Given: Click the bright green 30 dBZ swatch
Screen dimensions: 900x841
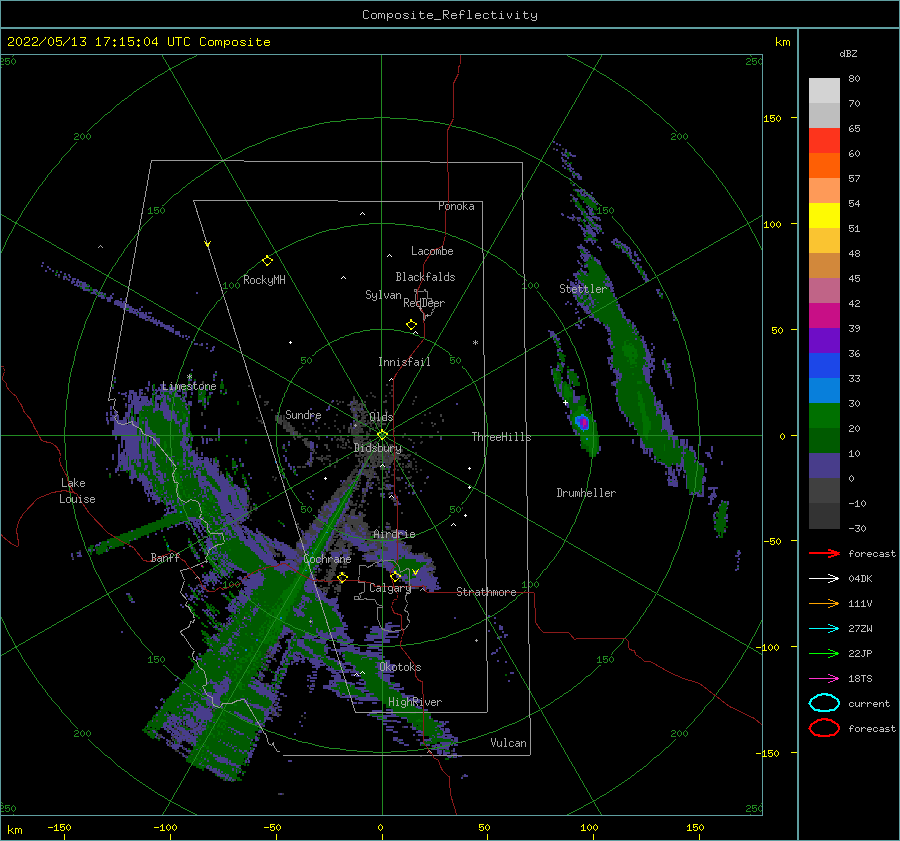Looking at the screenshot, I should tap(824, 415).
